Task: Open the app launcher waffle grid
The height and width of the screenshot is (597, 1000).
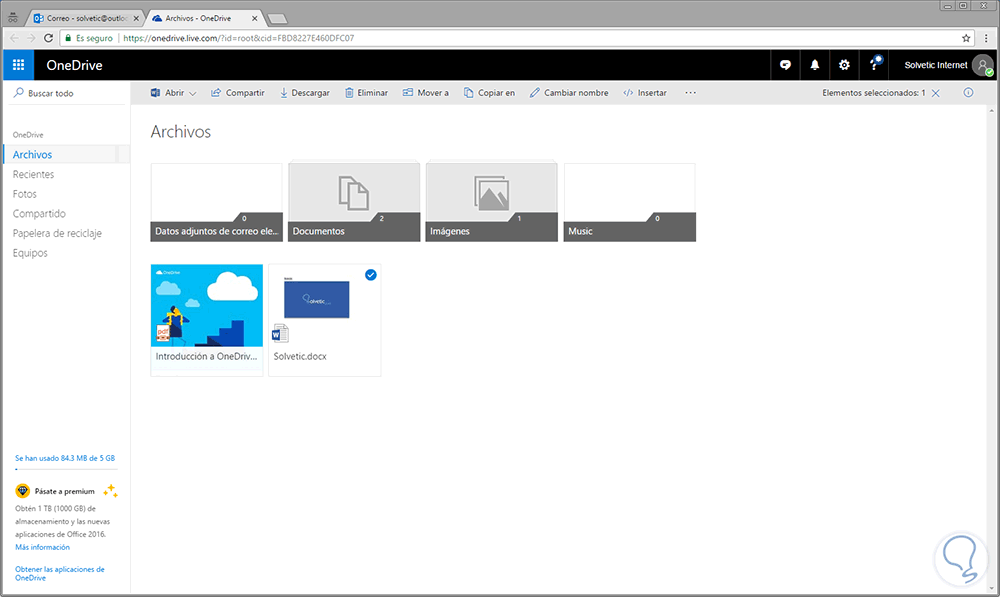Action: 18,65
